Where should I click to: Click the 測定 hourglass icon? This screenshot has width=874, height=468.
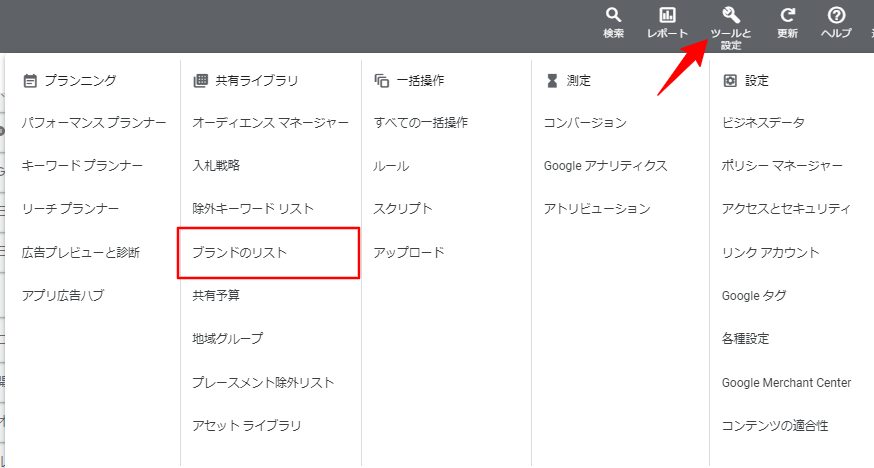551,80
